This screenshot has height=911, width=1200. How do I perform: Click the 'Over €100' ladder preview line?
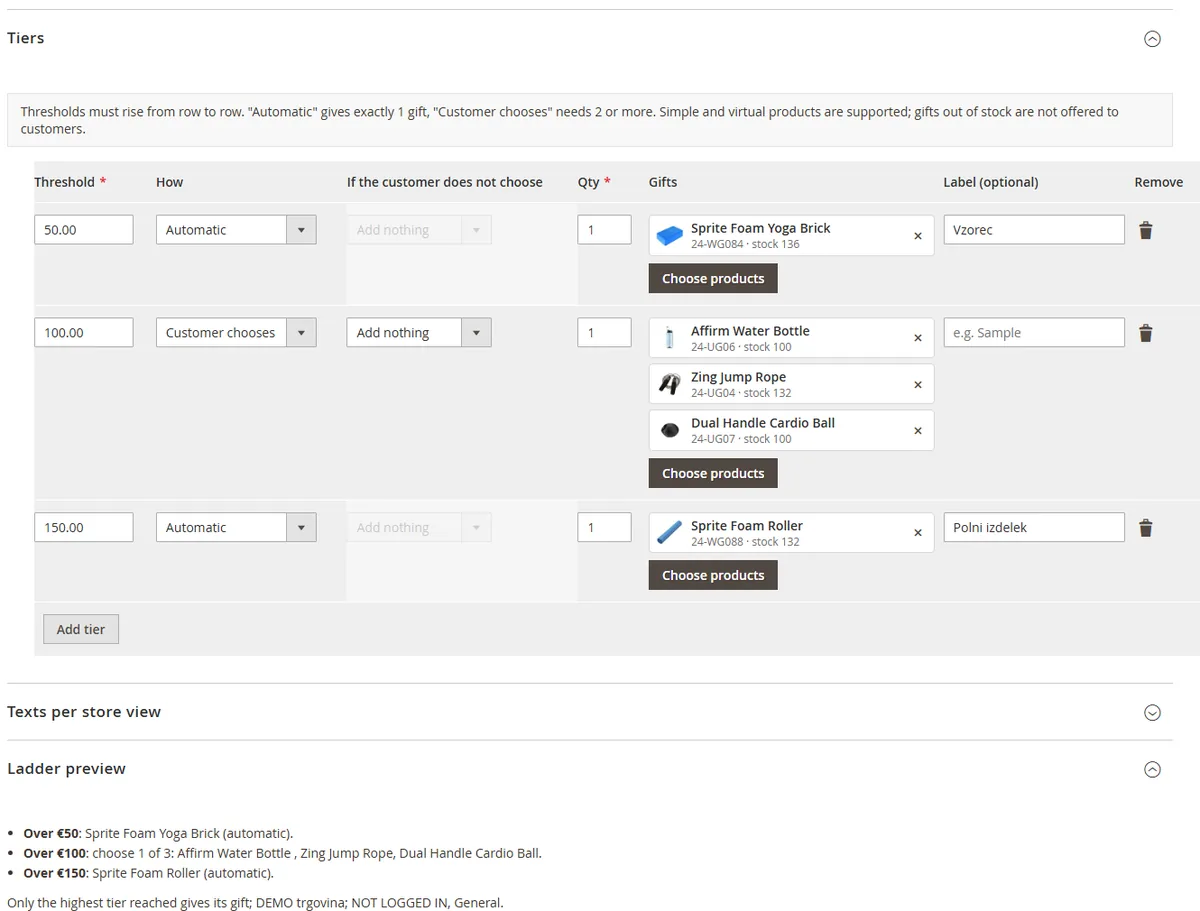282,854
